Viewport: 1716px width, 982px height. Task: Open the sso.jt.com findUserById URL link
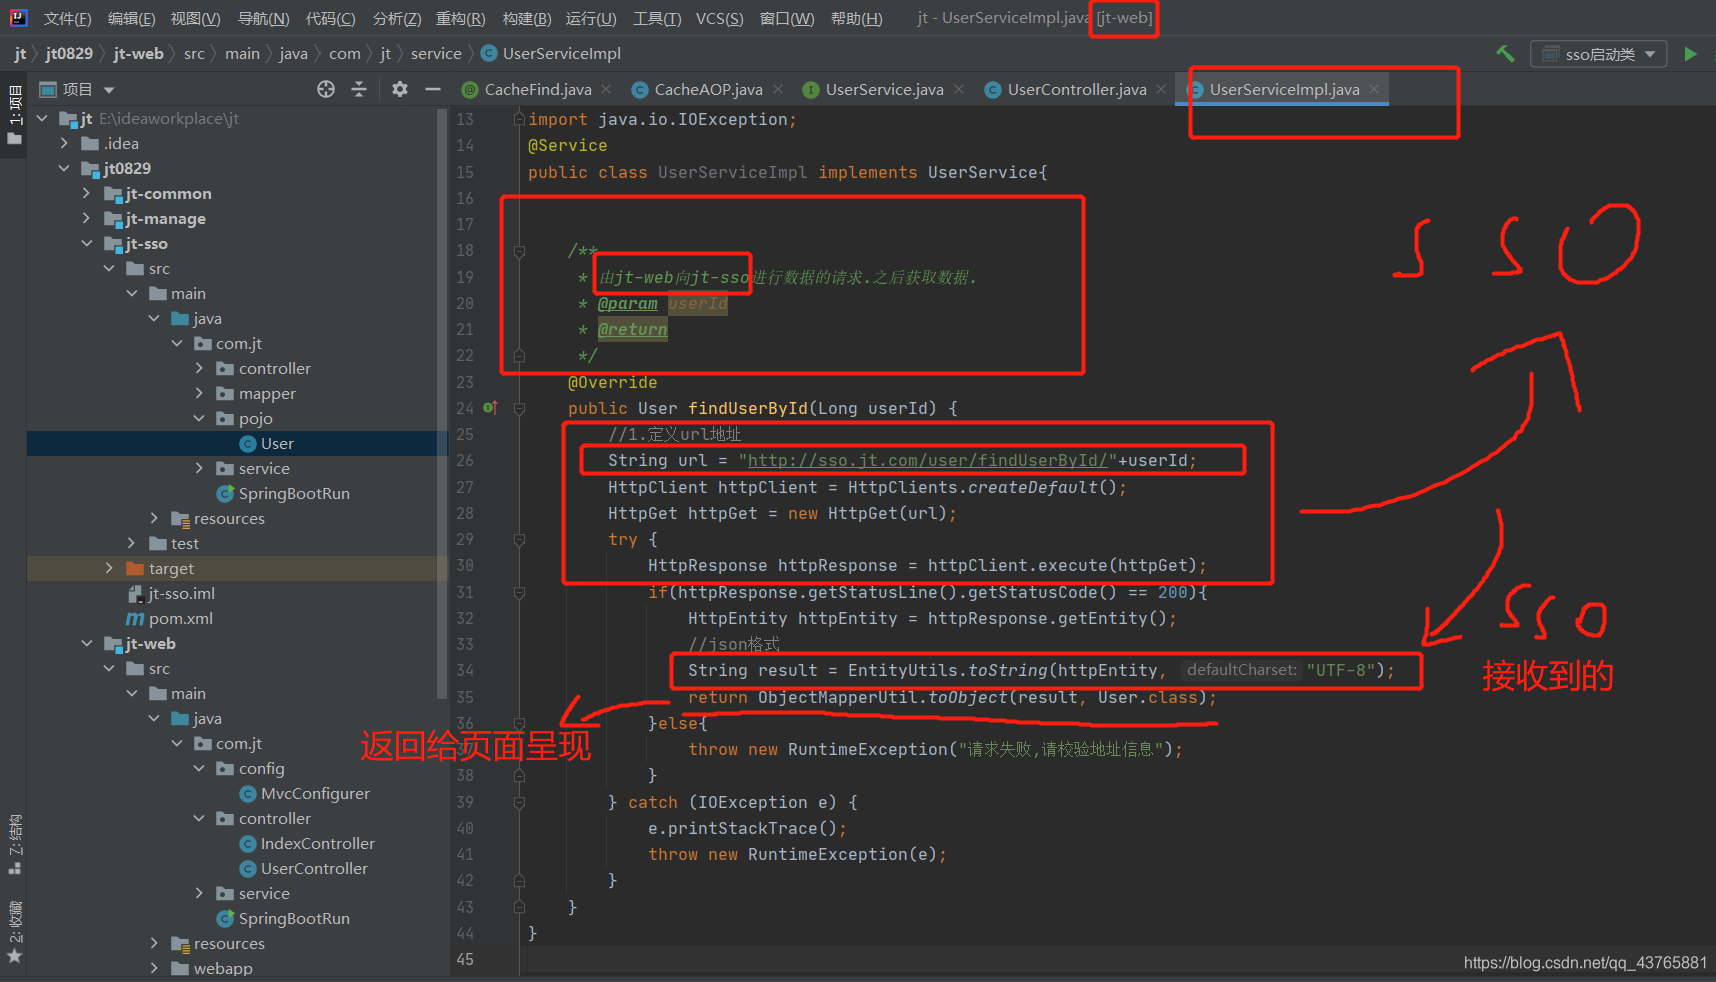click(x=928, y=460)
